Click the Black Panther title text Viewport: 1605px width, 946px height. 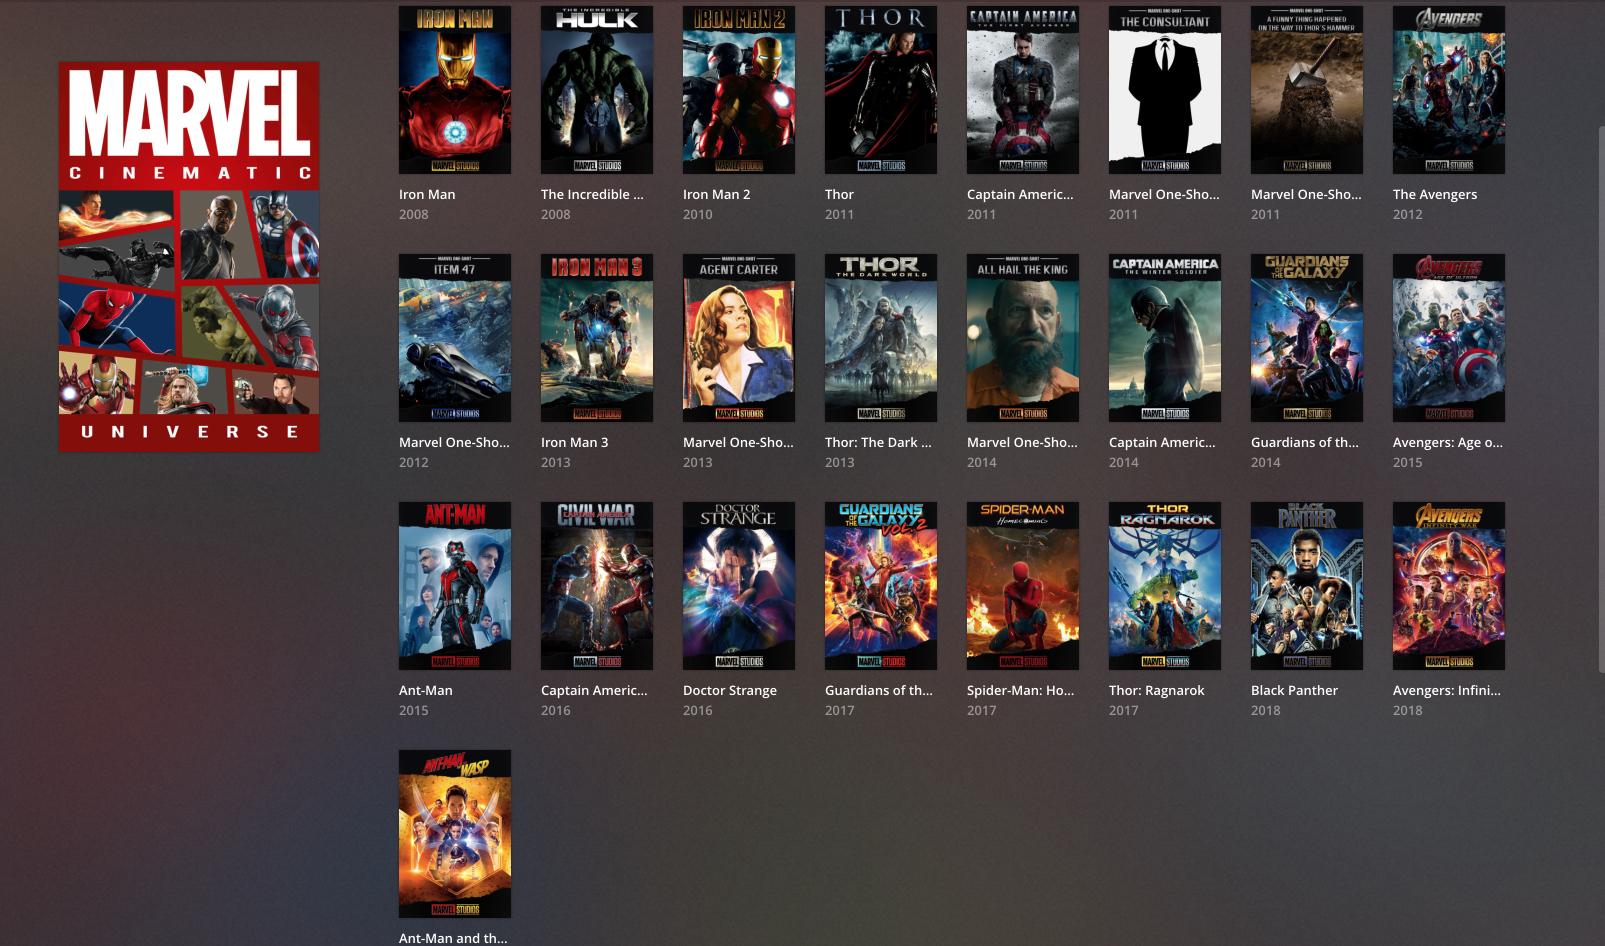(x=1294, y=690)
